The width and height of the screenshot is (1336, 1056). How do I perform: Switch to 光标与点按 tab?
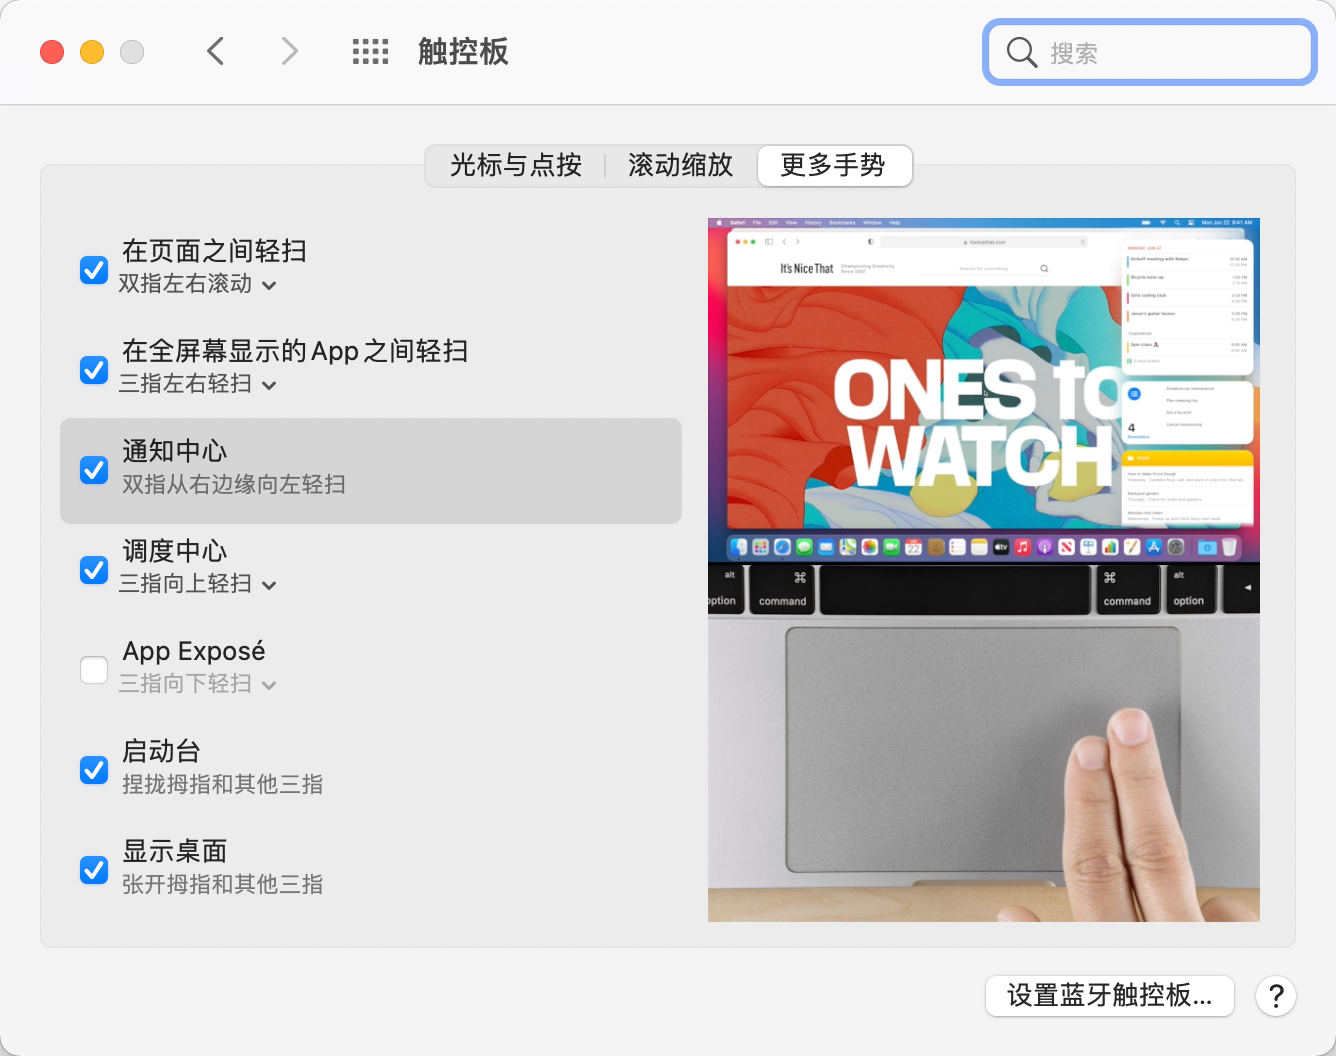pyautogui.click(x=516, y=166)
